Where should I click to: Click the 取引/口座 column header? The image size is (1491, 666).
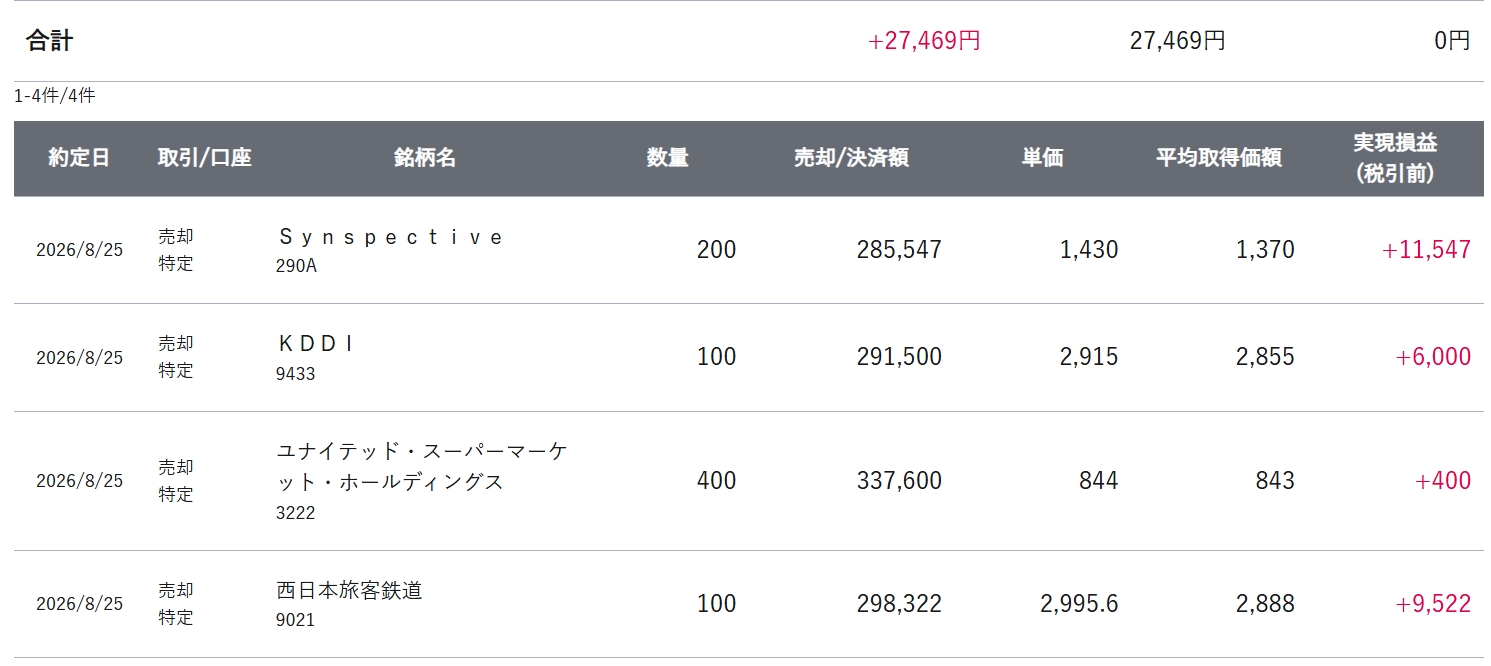204,158
